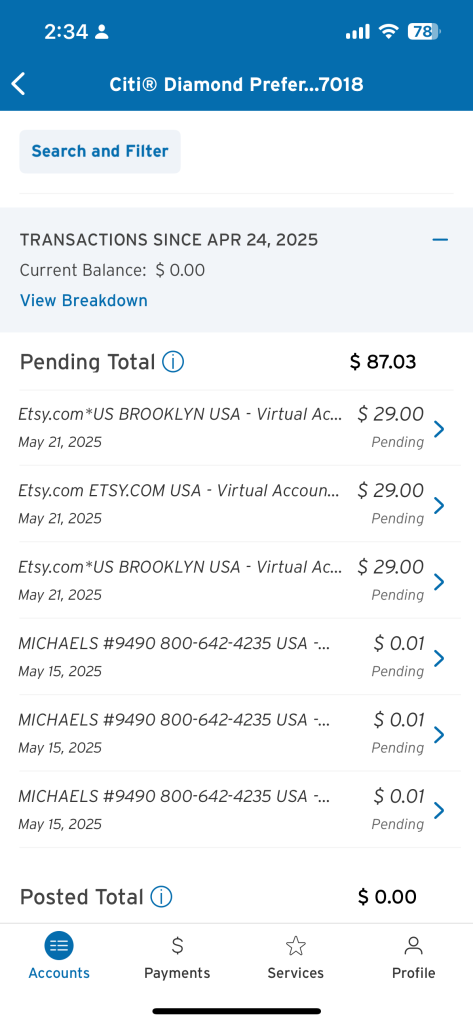The height and width of the screenshot is (1024, 473).
Task: Open first Etsy.com*US BROOKLYN chevron
Action: coord(439,428)
